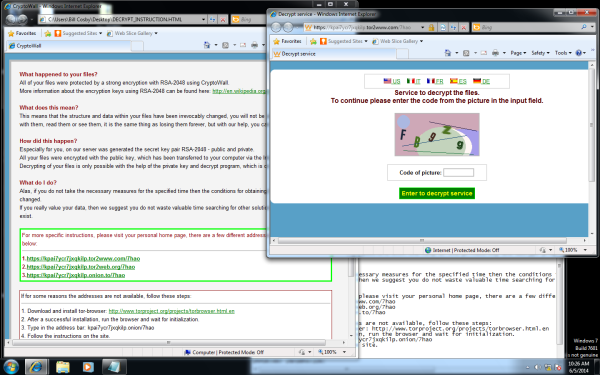The image size is (600, 375).
Task: Click Bing search magnifier in Decrypt service window
Action: [584, 27]
